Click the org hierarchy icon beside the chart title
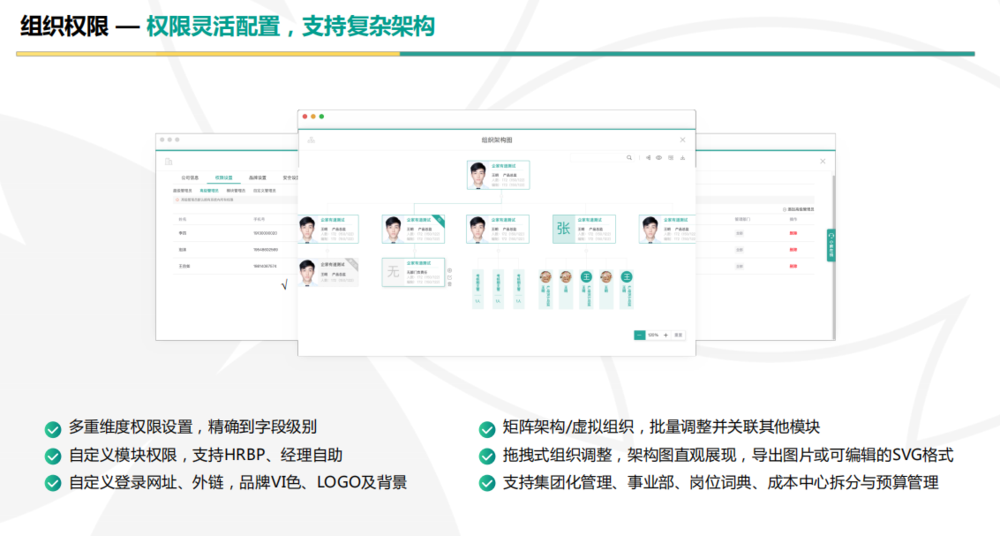 click(311, 140)
